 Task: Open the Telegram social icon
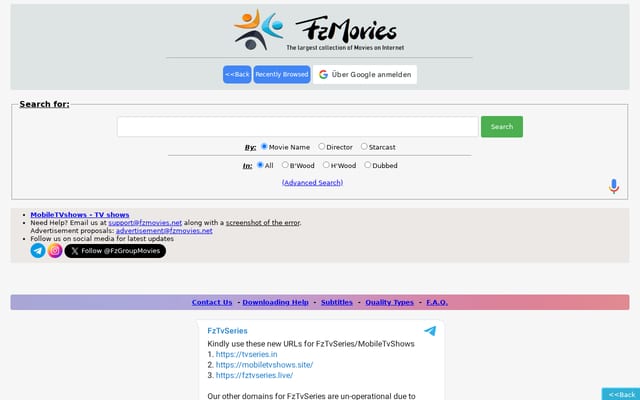click(38, 251)
